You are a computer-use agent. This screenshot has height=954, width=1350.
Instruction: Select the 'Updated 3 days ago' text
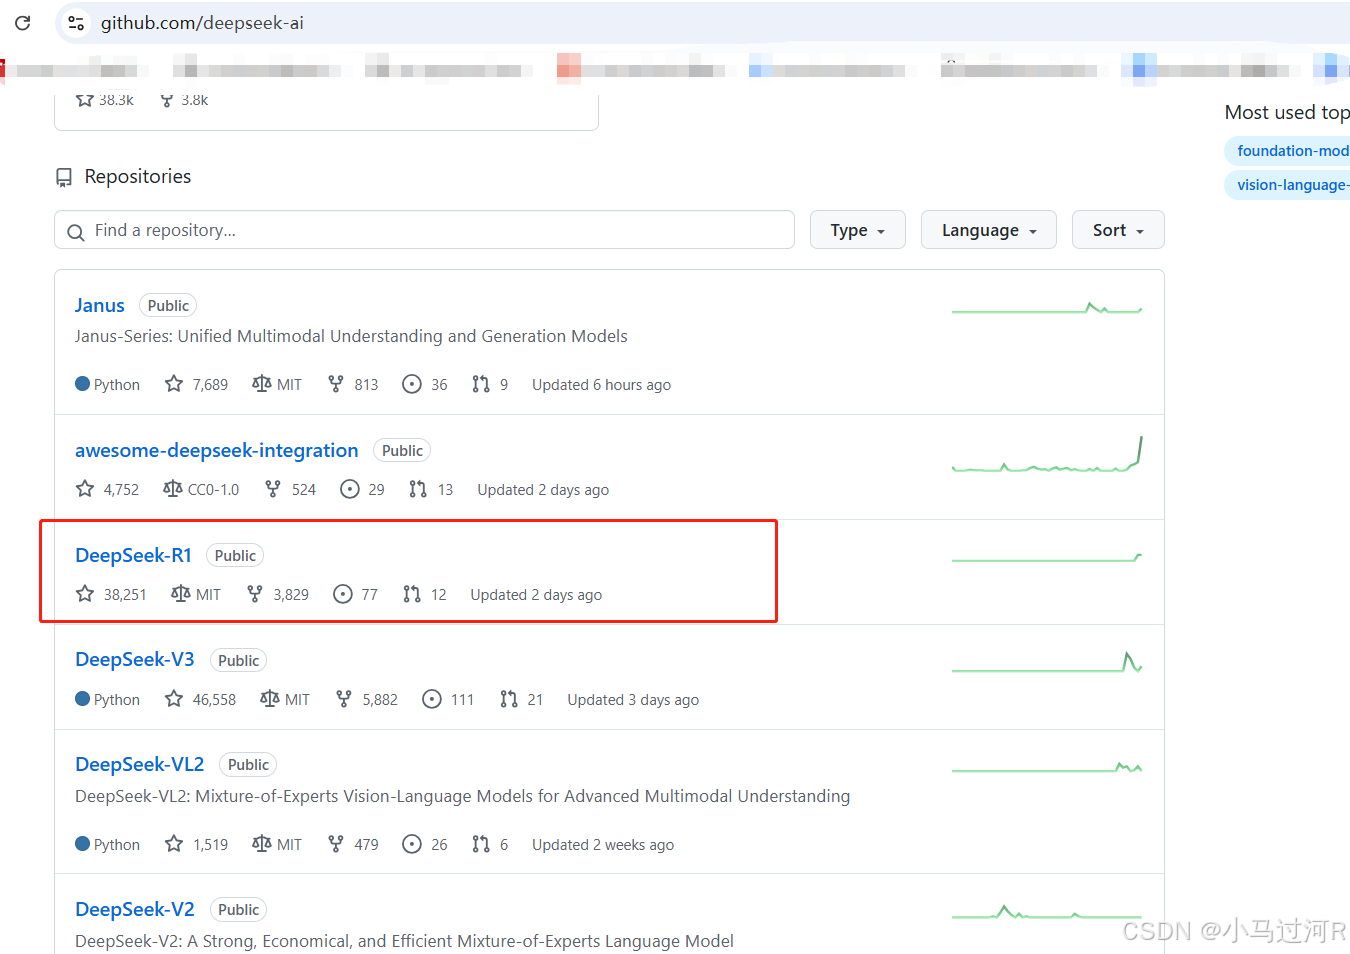point(633,700)
